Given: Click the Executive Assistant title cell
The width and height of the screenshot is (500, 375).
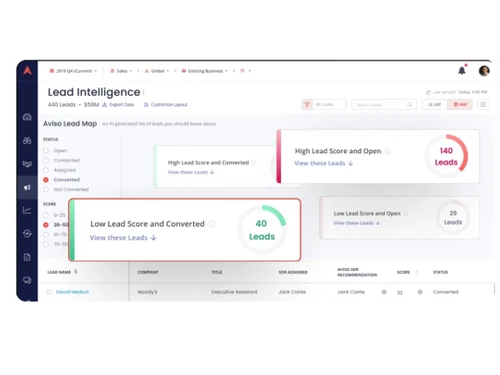Looking at the screenshot, I should pyautogui.click(x=234, y=292).
